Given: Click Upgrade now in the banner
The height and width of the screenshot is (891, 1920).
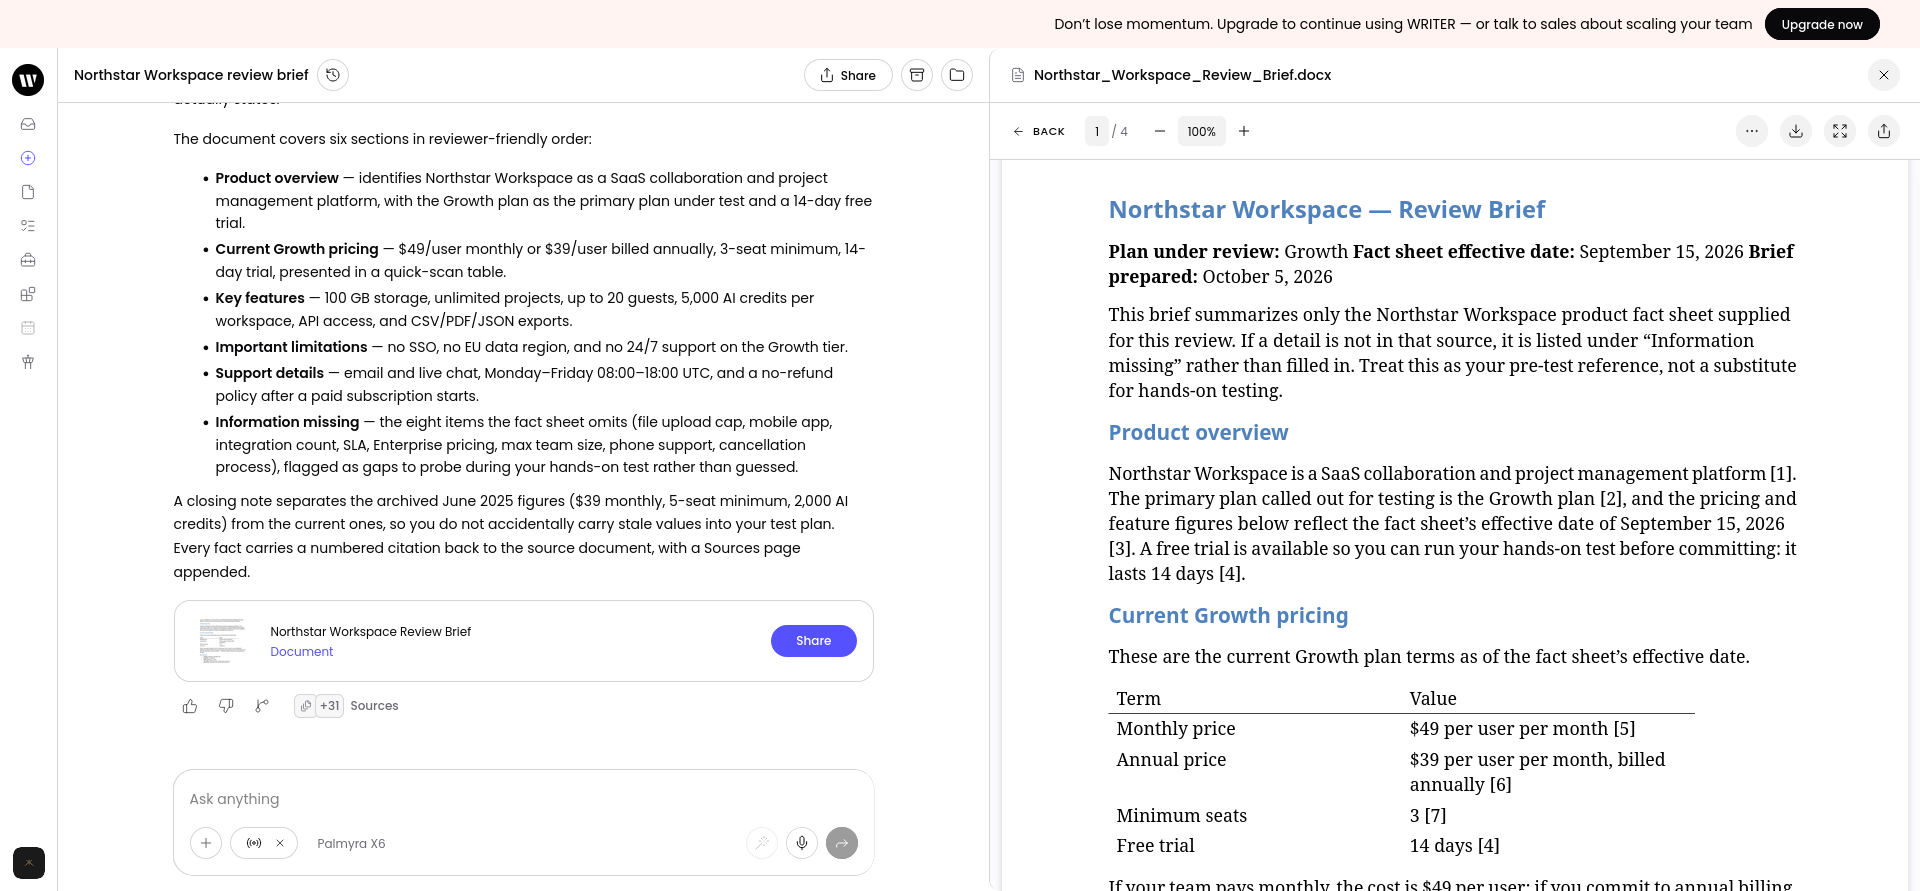Looking at the screenshot, I should 1822,24.
